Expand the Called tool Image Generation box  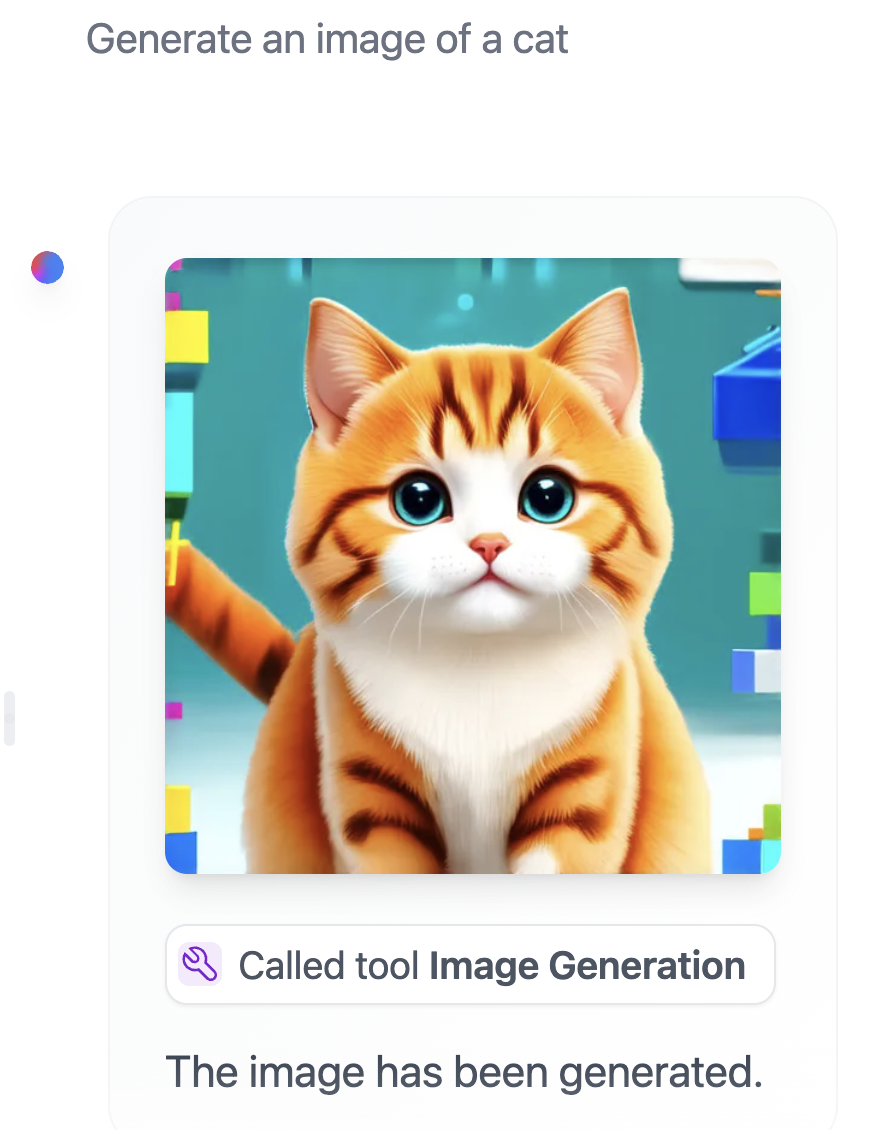[x=471, y=964]
